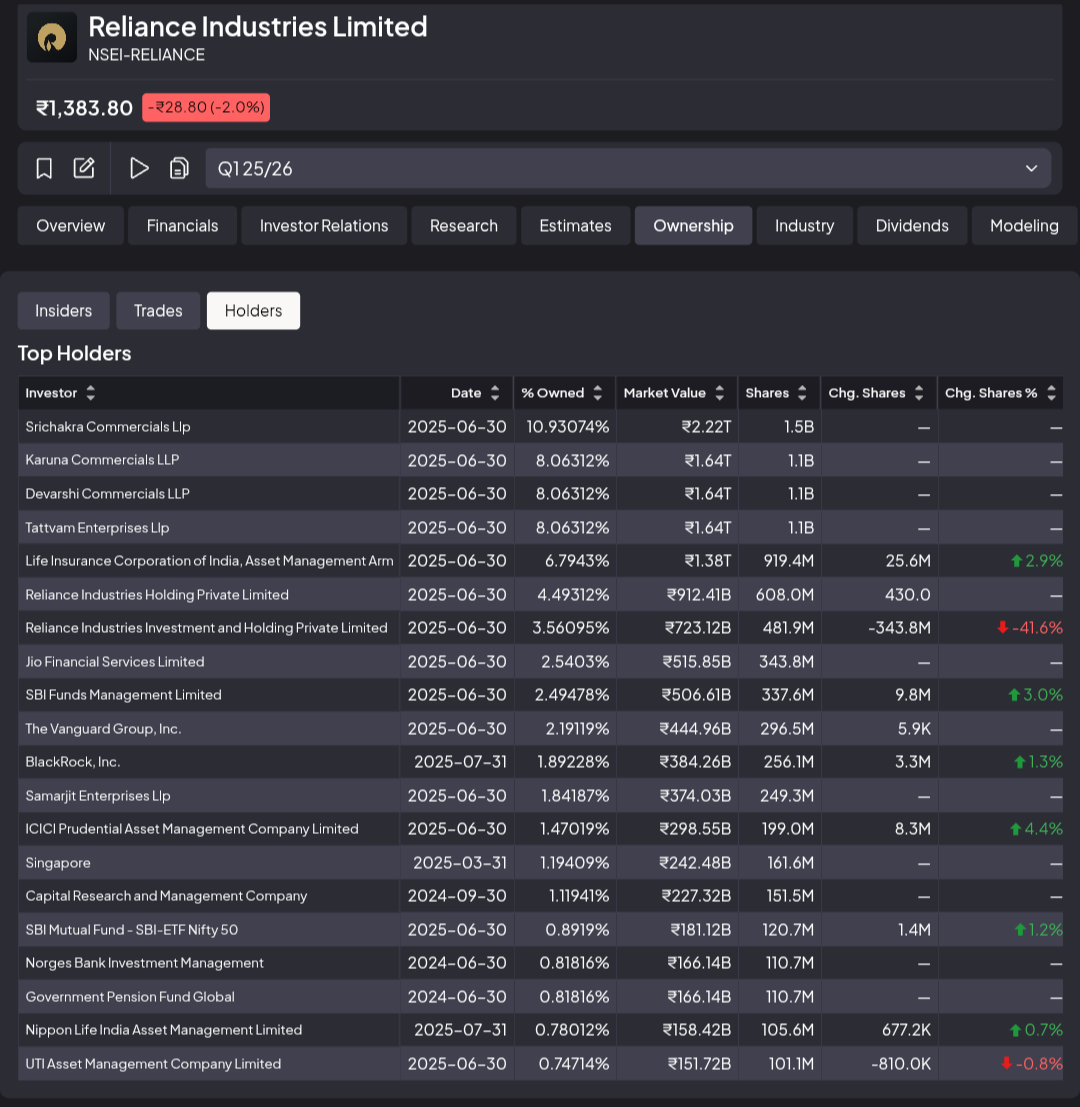Open the Overview tab
1080x1107 pixels.
(71, 226)
